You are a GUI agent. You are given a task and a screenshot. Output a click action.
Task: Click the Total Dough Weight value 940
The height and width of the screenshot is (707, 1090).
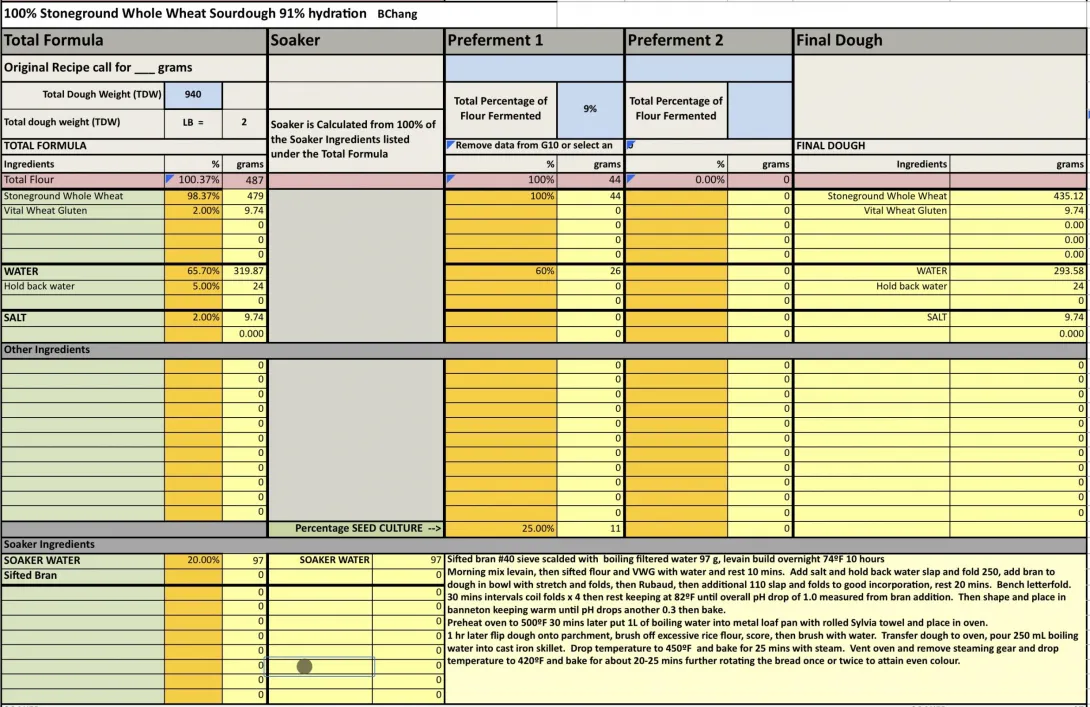193,94
